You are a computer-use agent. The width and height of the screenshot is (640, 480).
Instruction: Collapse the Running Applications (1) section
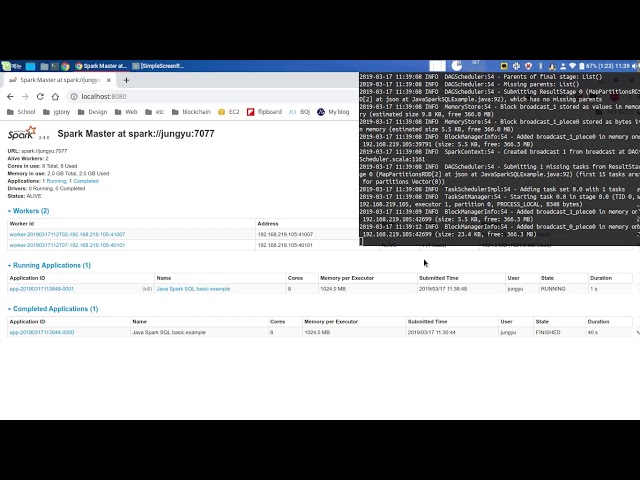coord(49,265)
